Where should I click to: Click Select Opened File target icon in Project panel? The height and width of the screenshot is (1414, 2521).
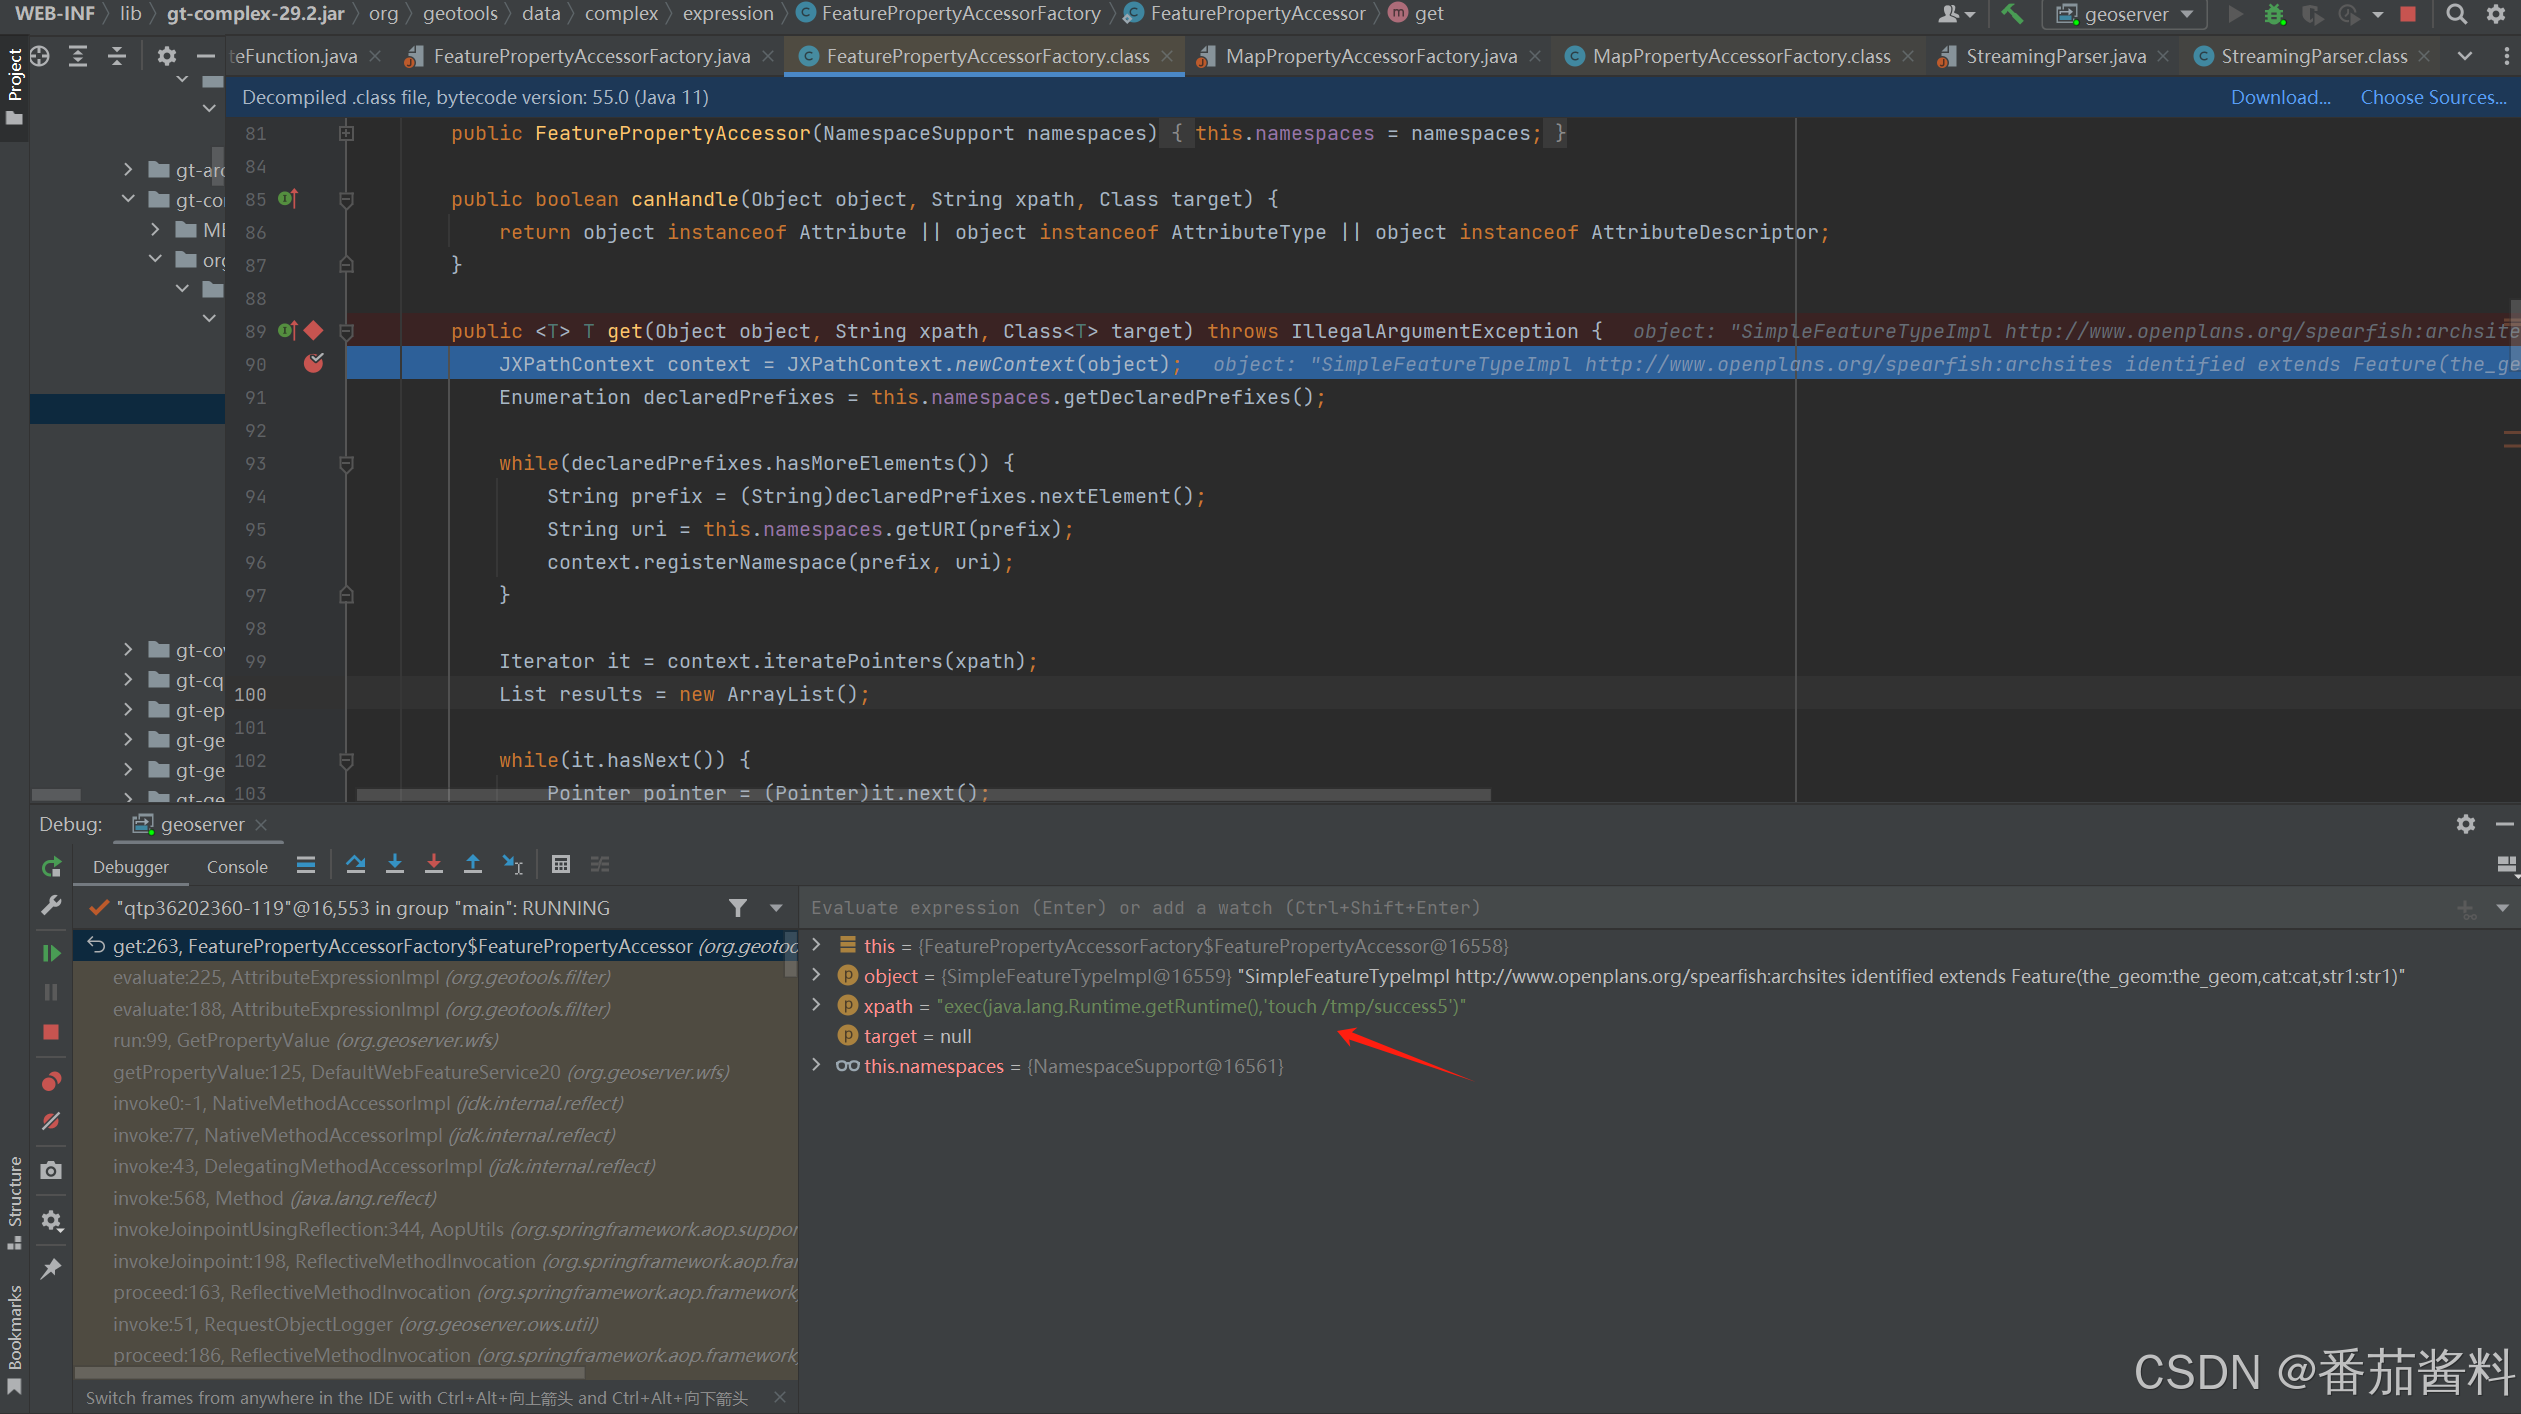40,56
